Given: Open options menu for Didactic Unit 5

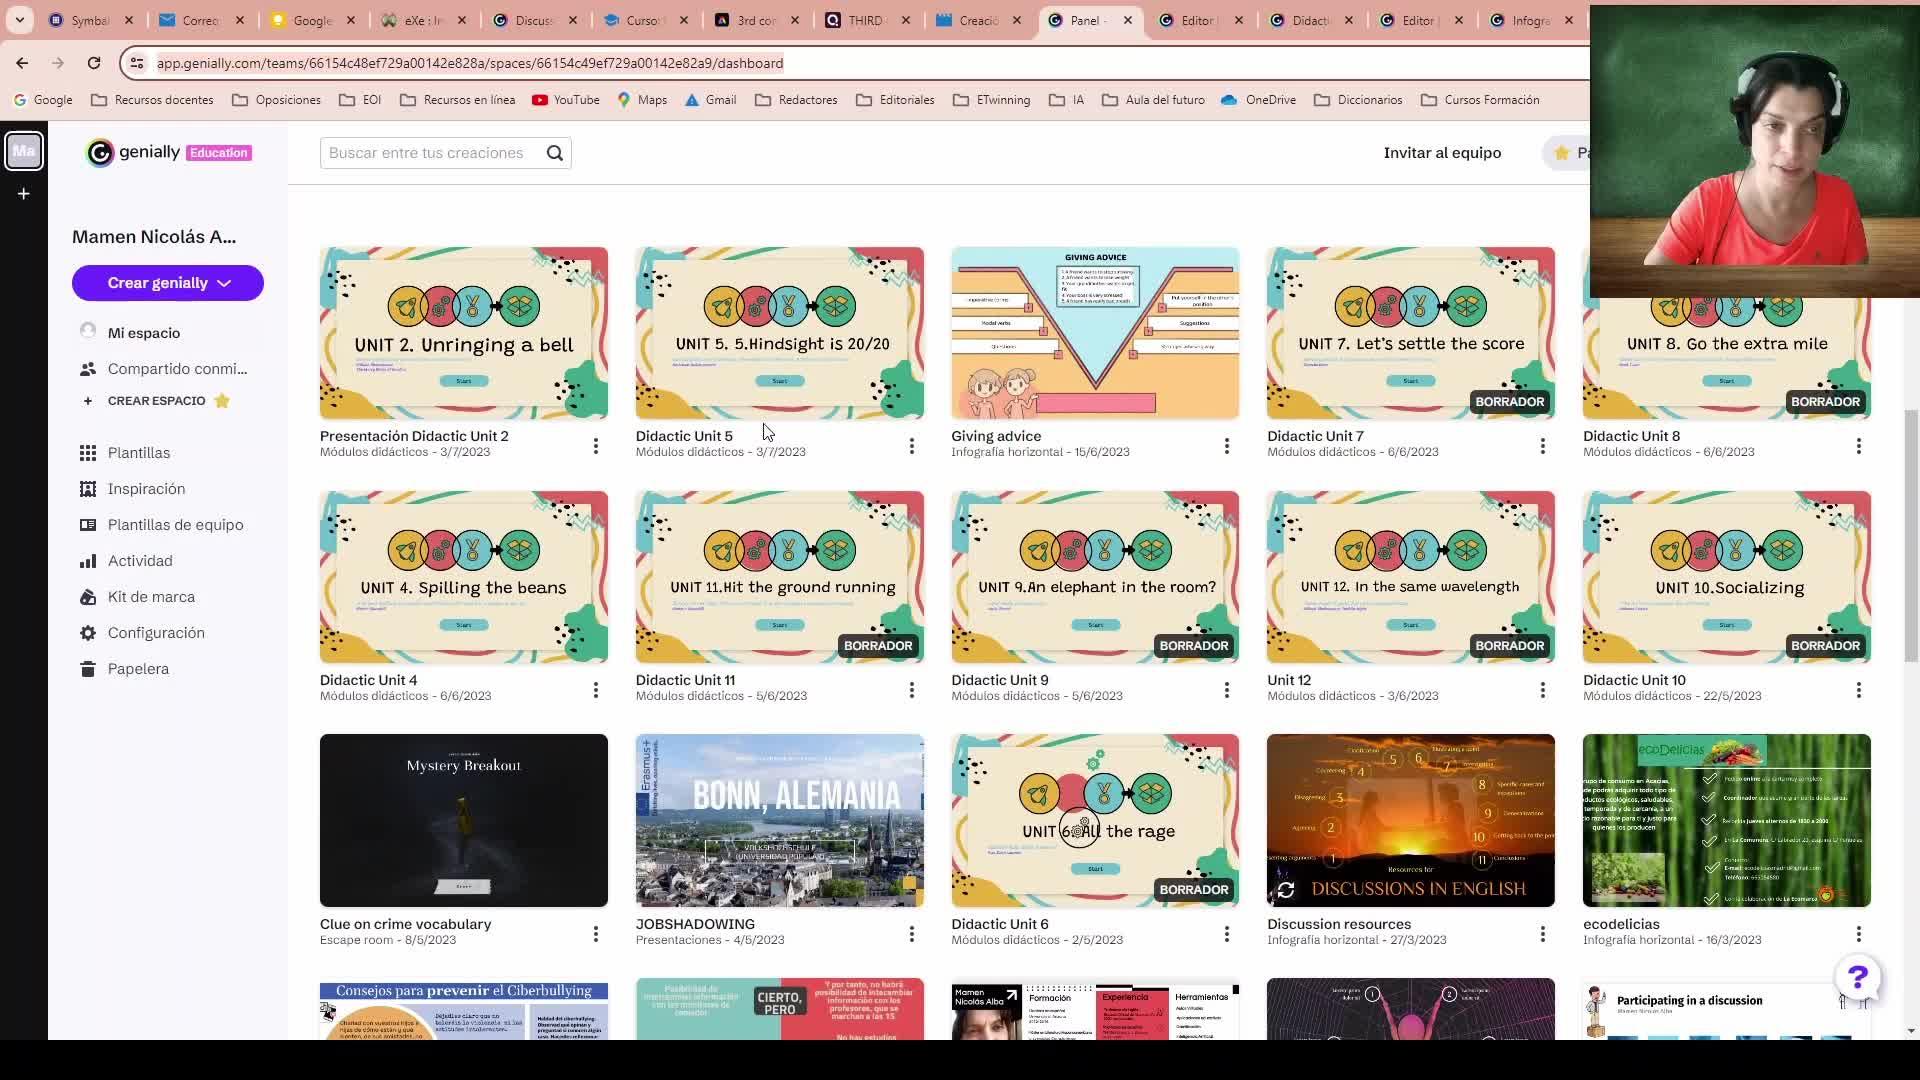Looking at the screenshot, I should coord(911,446).
